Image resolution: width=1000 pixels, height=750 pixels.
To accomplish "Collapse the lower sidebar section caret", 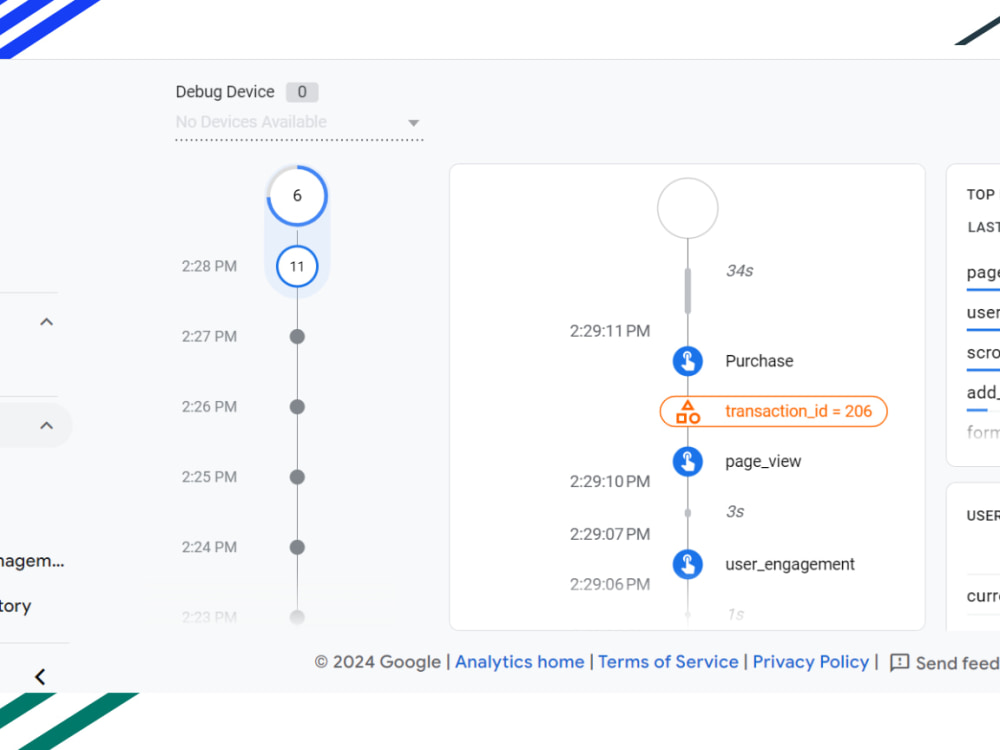I will pos(45,424).
